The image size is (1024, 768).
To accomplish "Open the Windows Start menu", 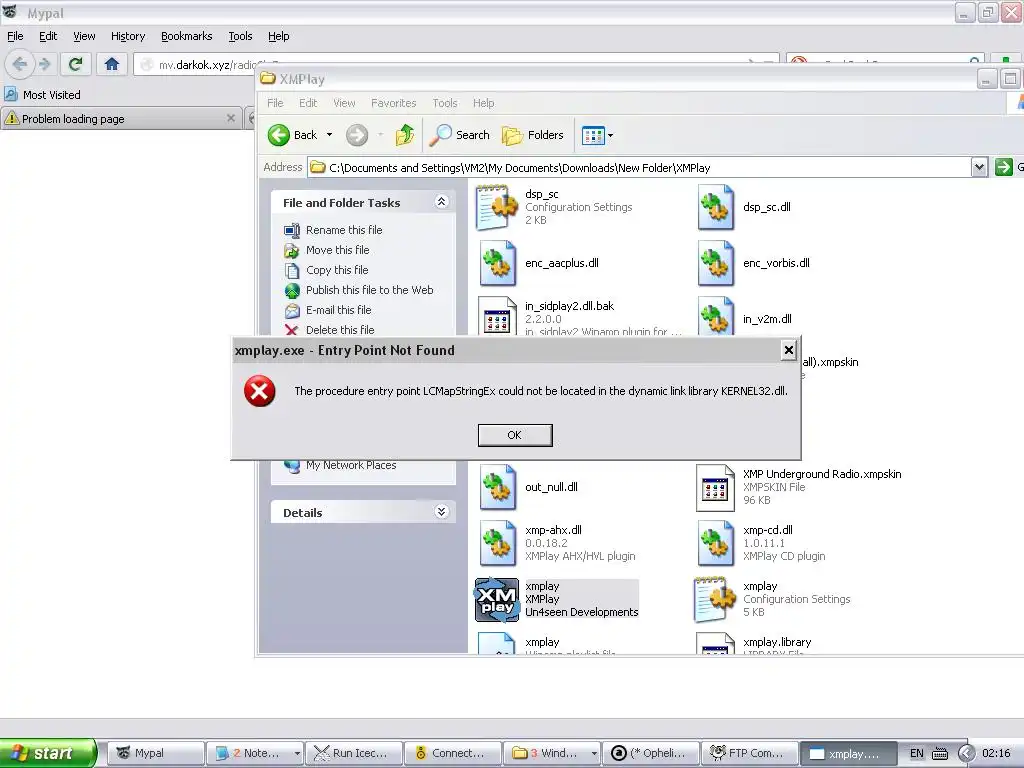I will pos(48,753).
